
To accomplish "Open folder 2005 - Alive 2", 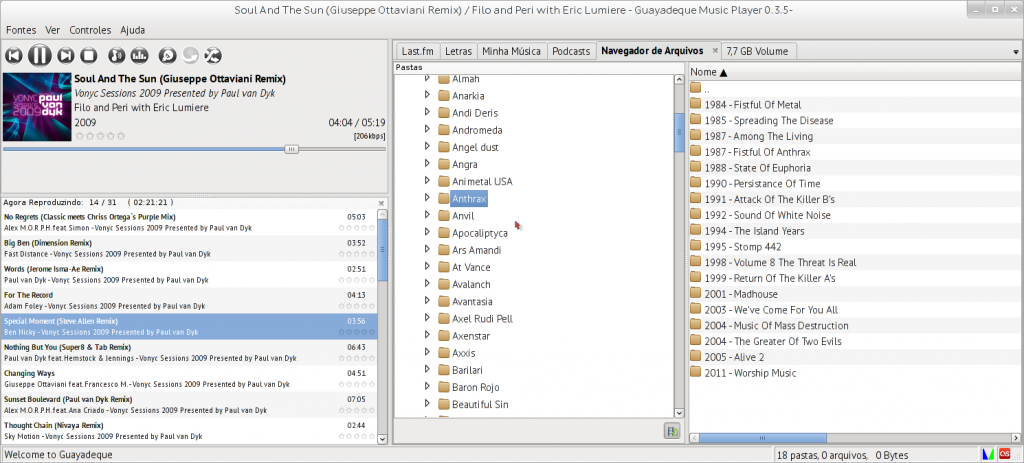I will coord(734,357).
